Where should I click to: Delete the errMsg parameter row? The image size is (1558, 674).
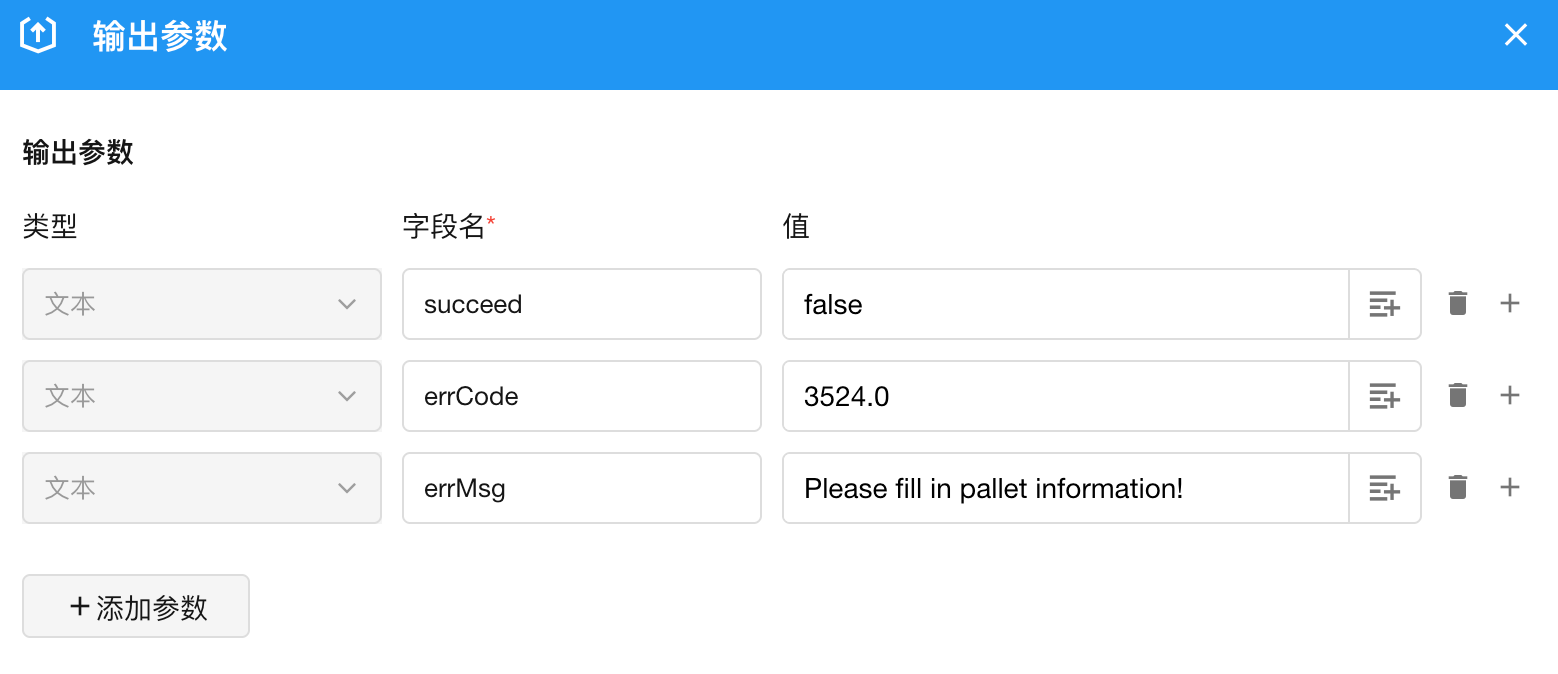pyautogui.click(x=1458, y=488)
